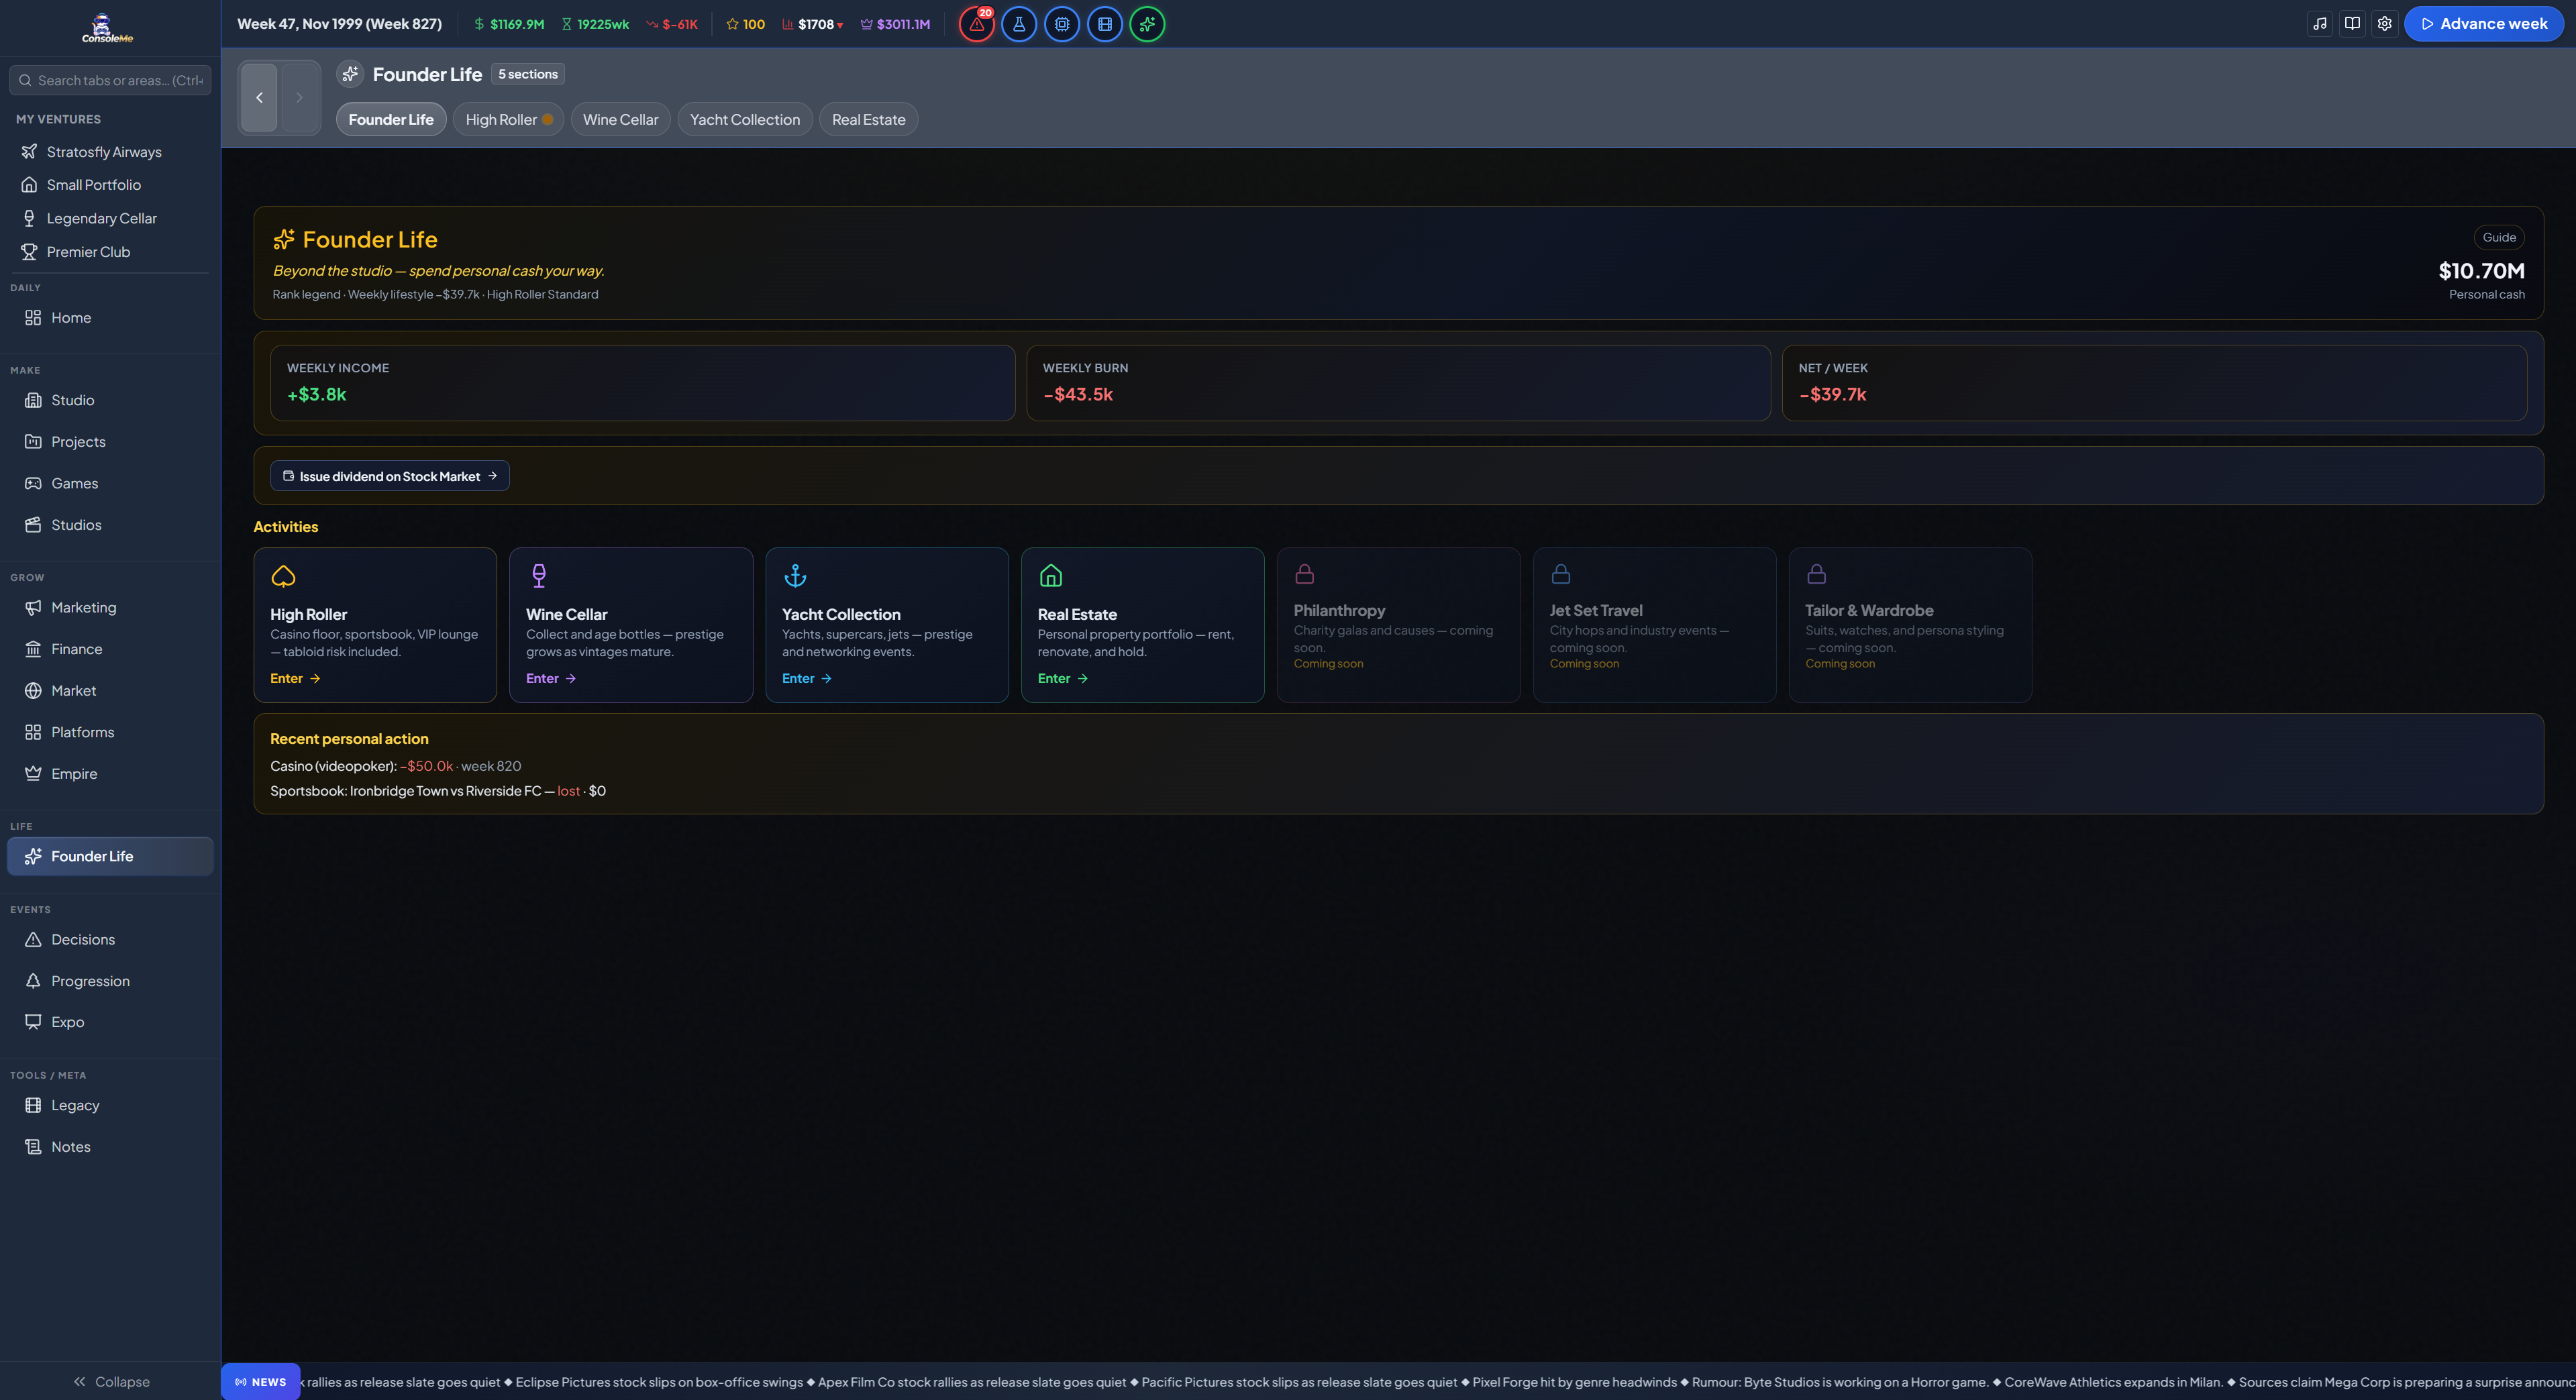Open Studio in sidebar
Viewport: 2576px width, 1400px height.
point(110,400)
